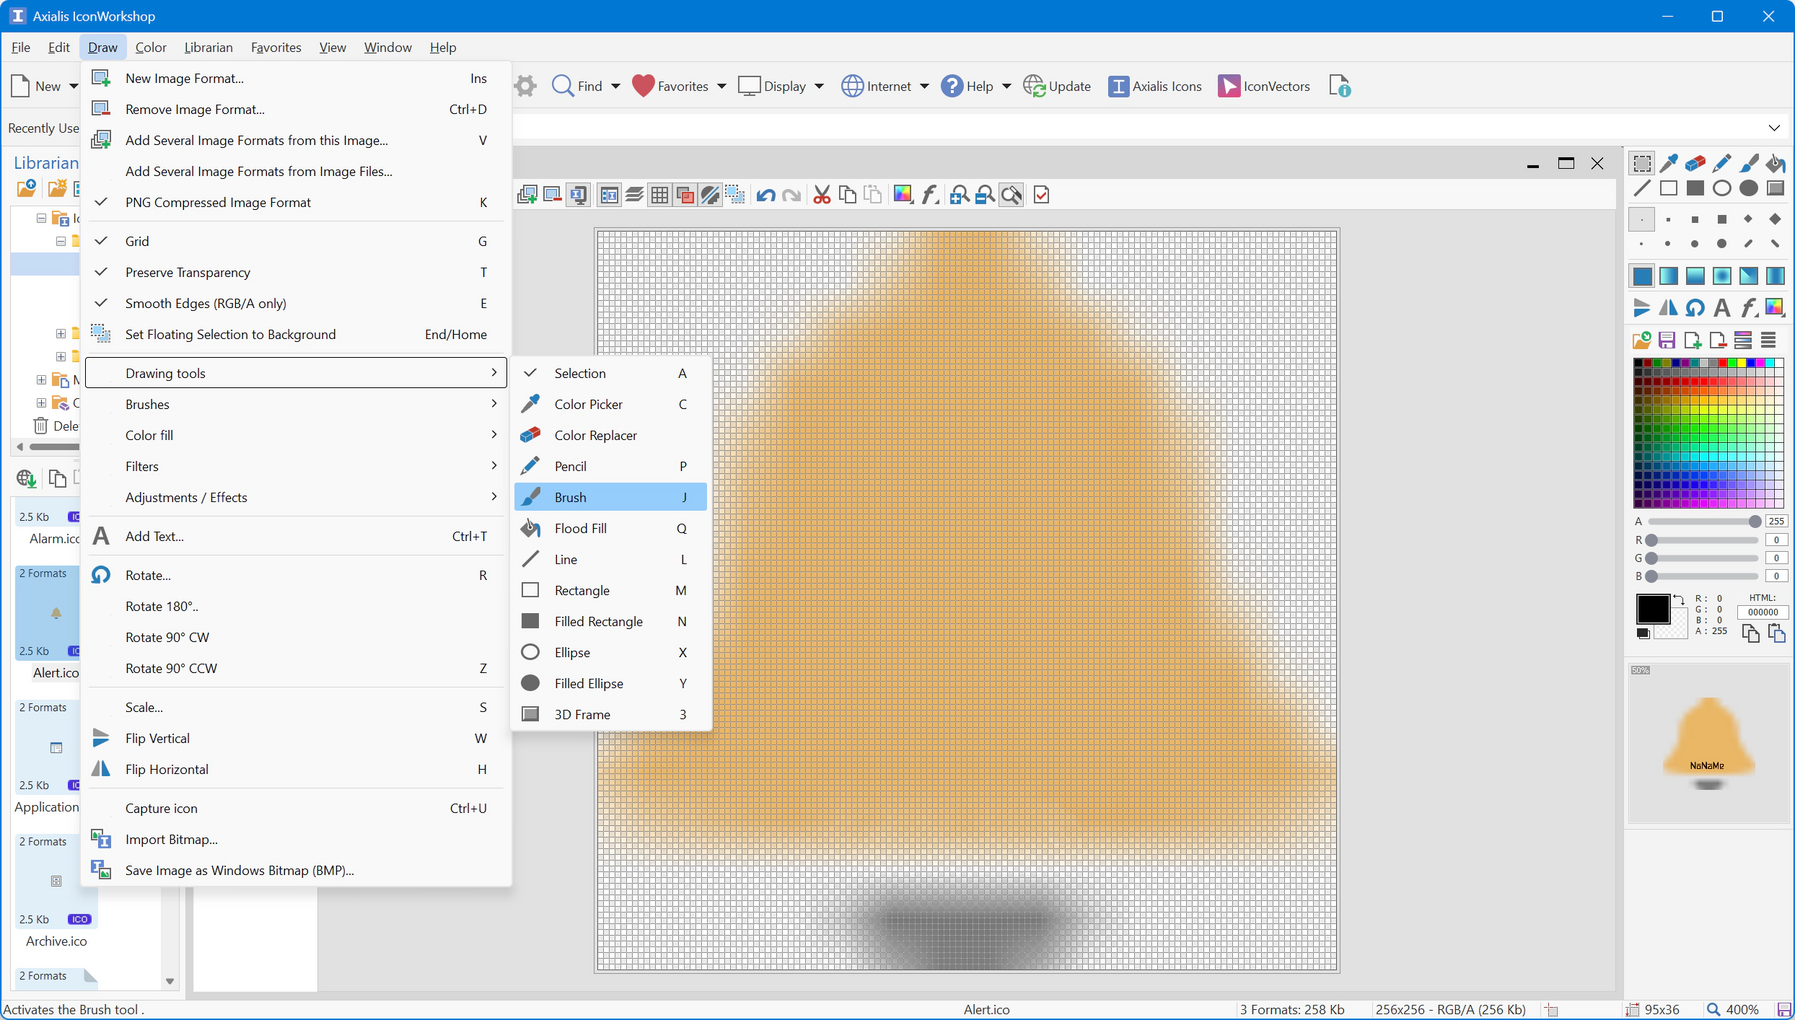Expand the Color fill submenu
The height and width of the screenshot is (1020, 1795).
tap(296, 435)
